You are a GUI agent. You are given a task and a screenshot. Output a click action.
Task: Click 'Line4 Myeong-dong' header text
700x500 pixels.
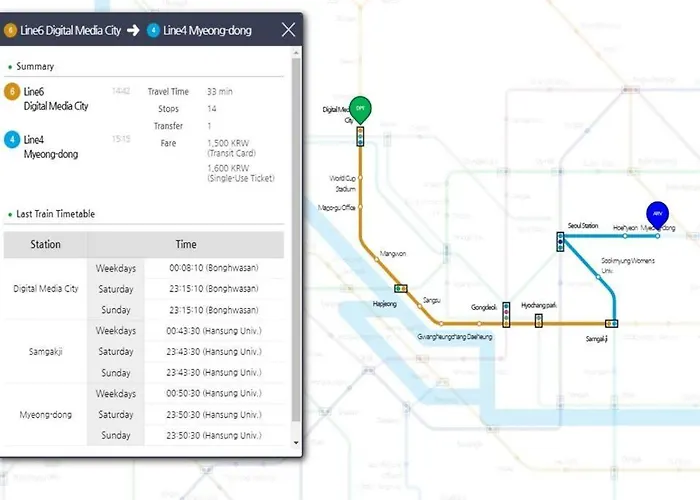tap(207, 30)
